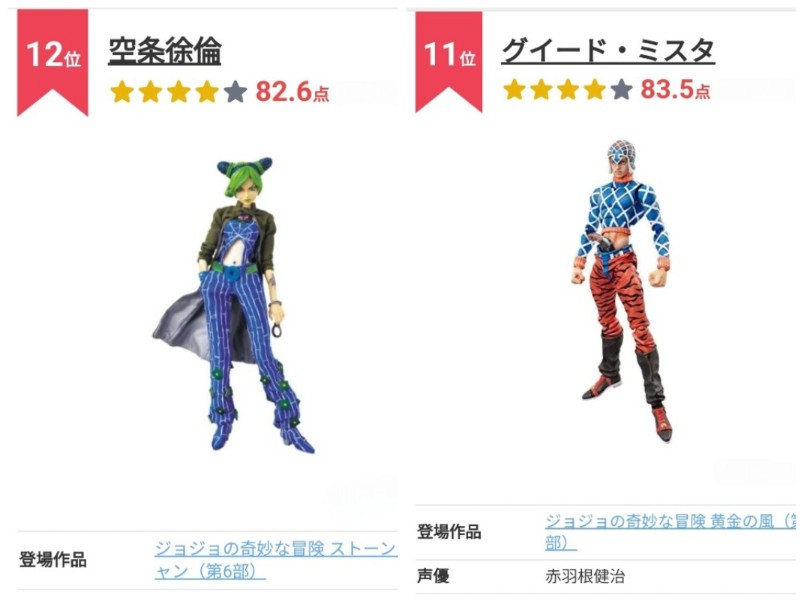Image resolution: width=804 pixels, height=603 pixels.
Task: Click the 声優 row label
Action: point(433,576)
